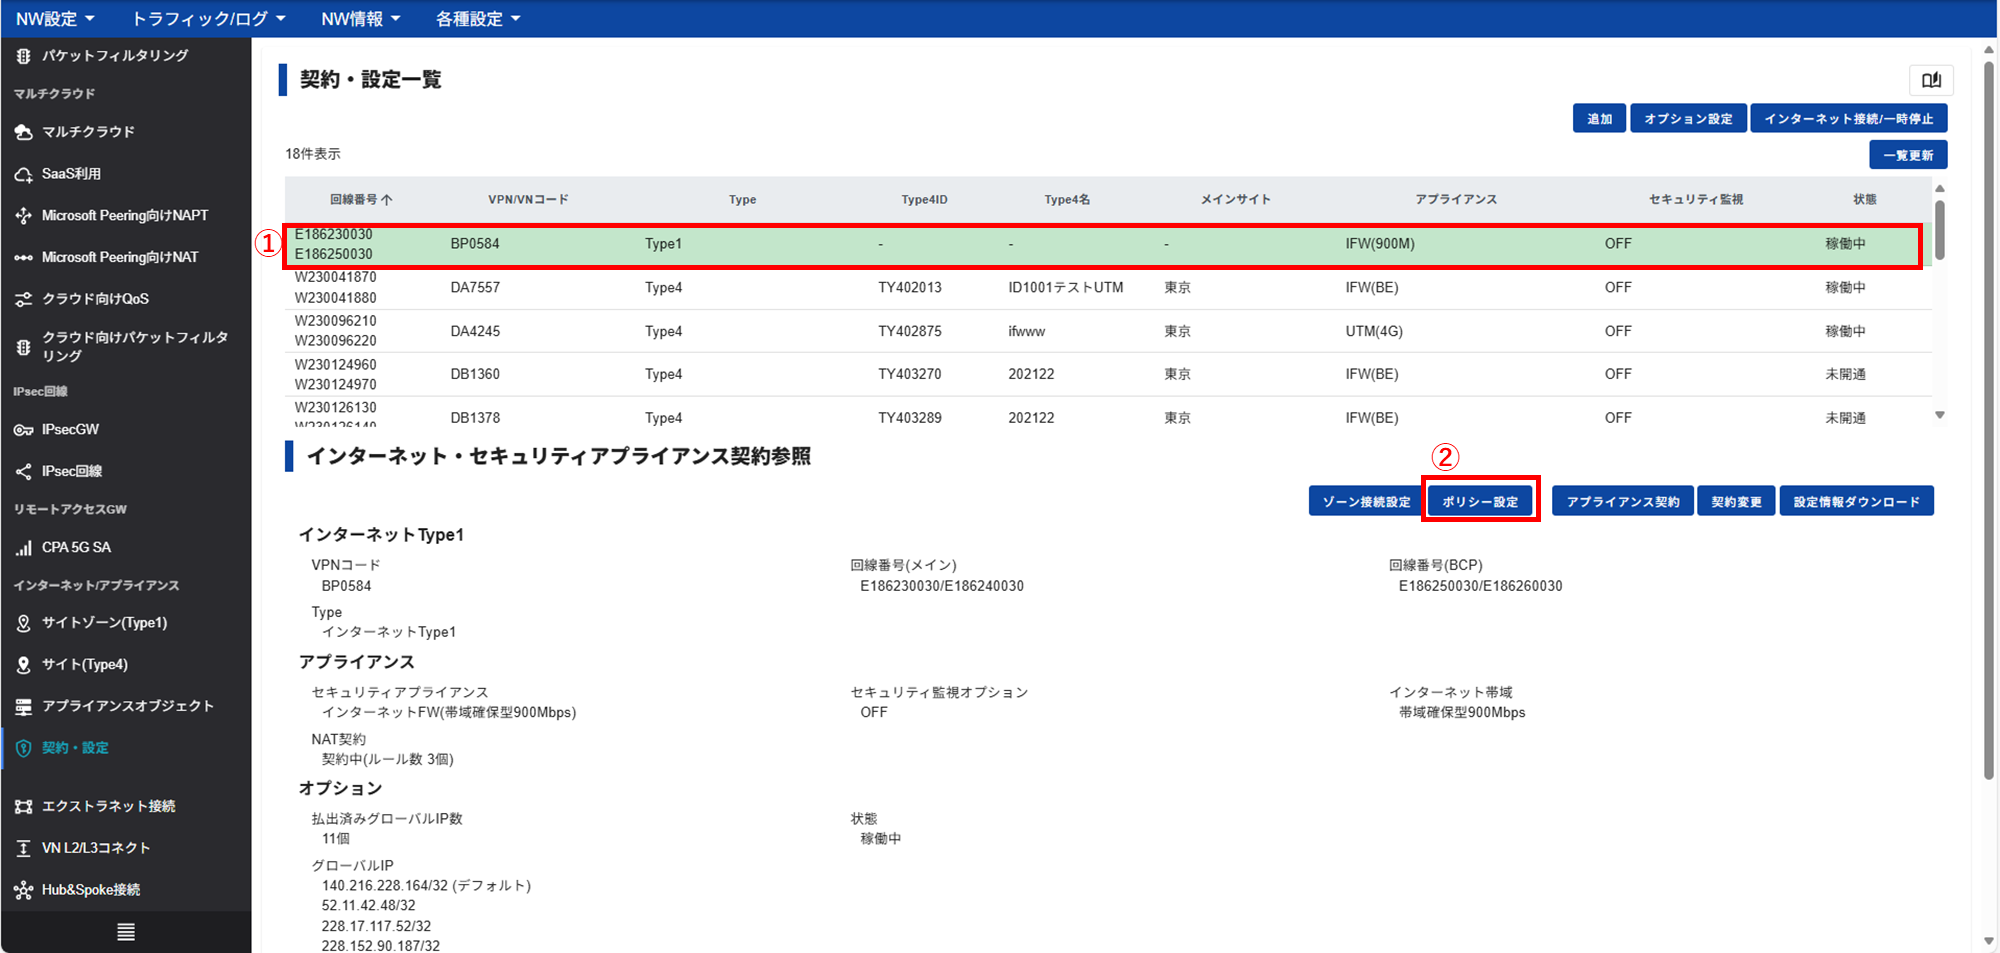
Task: Click the CPA 5G SA signal icon
Action: point(23,548)
